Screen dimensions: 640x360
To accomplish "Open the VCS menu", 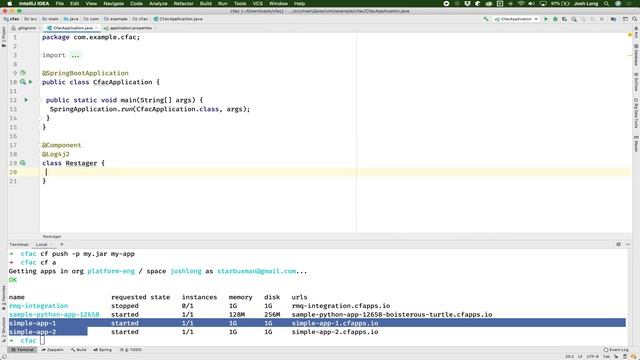I will click(258, 4).
